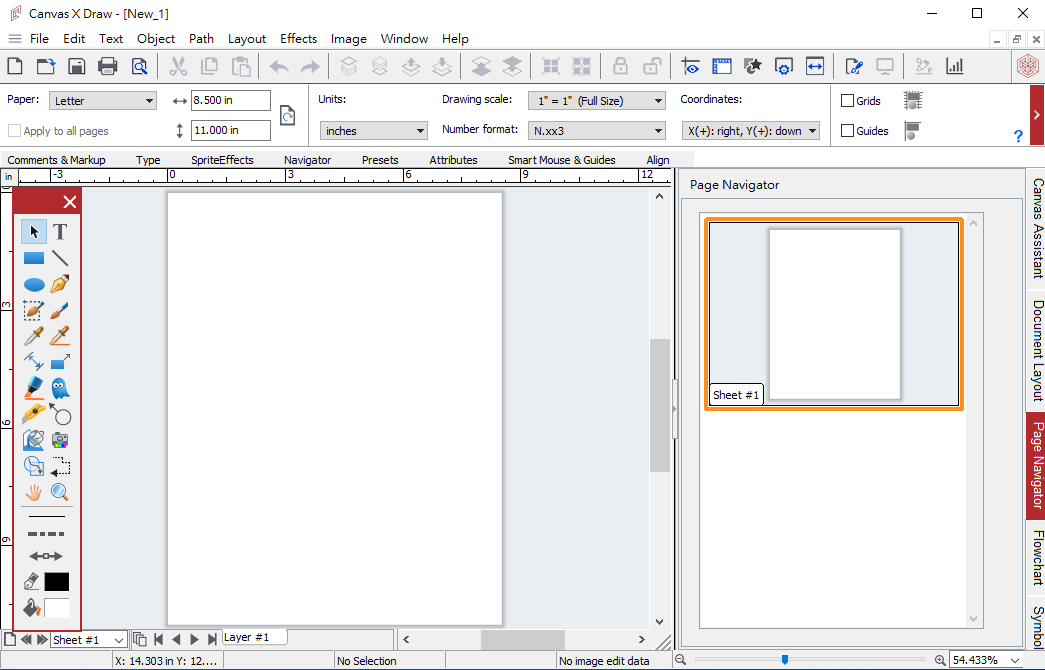Click the Save disk icon
1045x670 pixels.
click(77, 67)
